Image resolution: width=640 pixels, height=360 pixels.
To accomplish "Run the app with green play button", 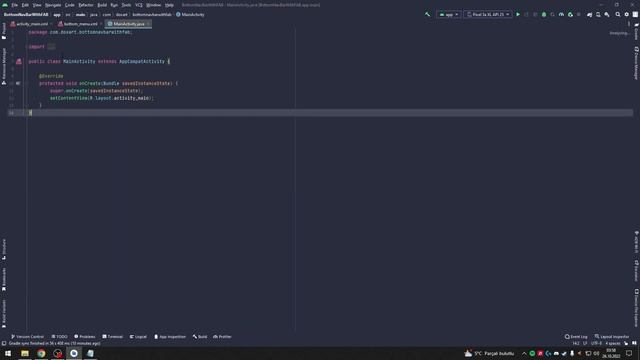I will (x=518, y=14).
